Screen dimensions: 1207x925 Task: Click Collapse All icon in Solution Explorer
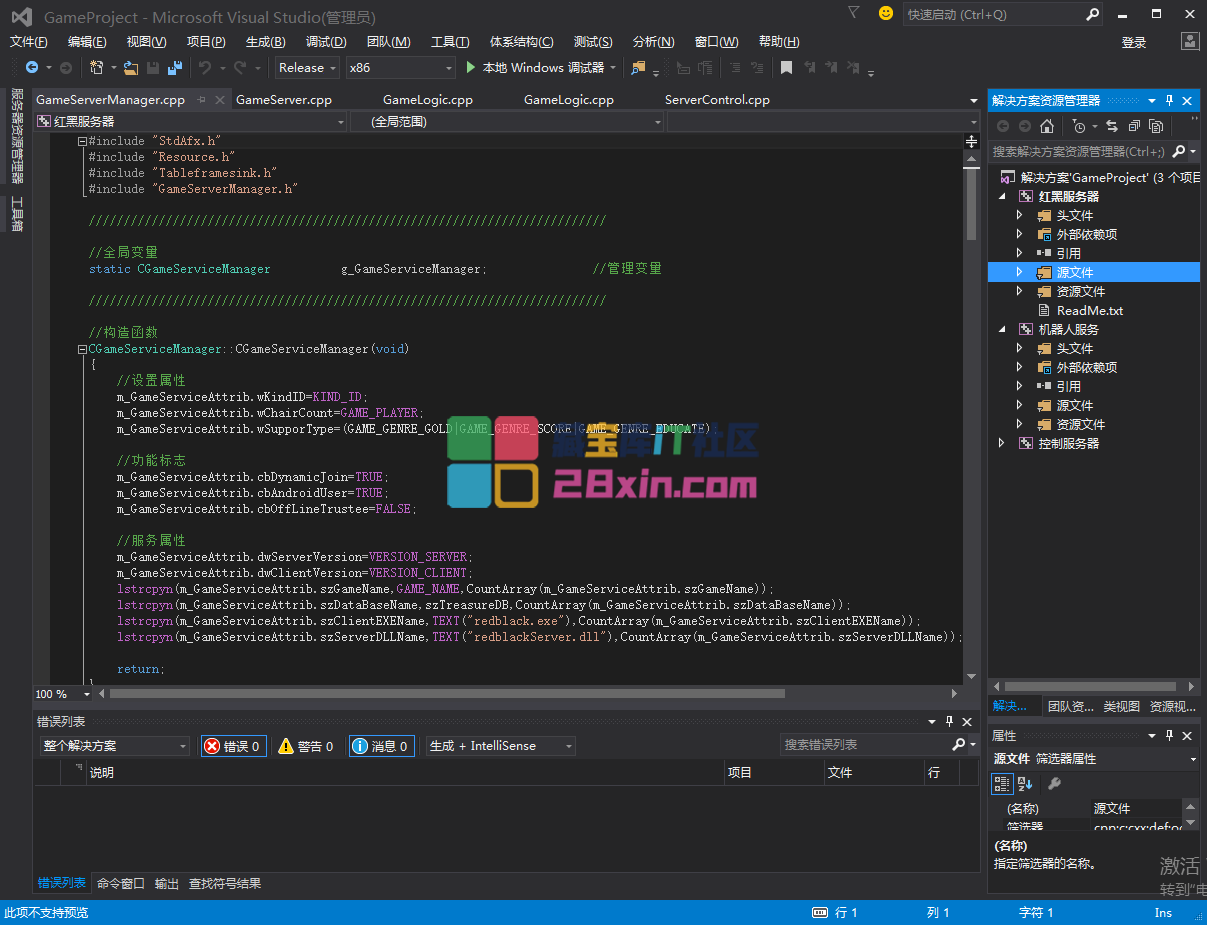1134,126
